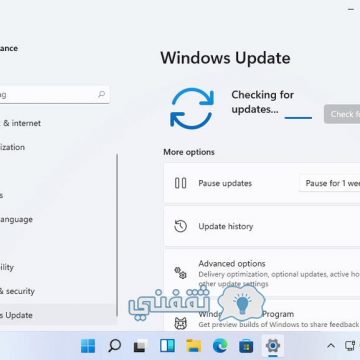Open Task View on the taskbar
The height and width of the screenshot is (360, 360).
tap(141, 346)
